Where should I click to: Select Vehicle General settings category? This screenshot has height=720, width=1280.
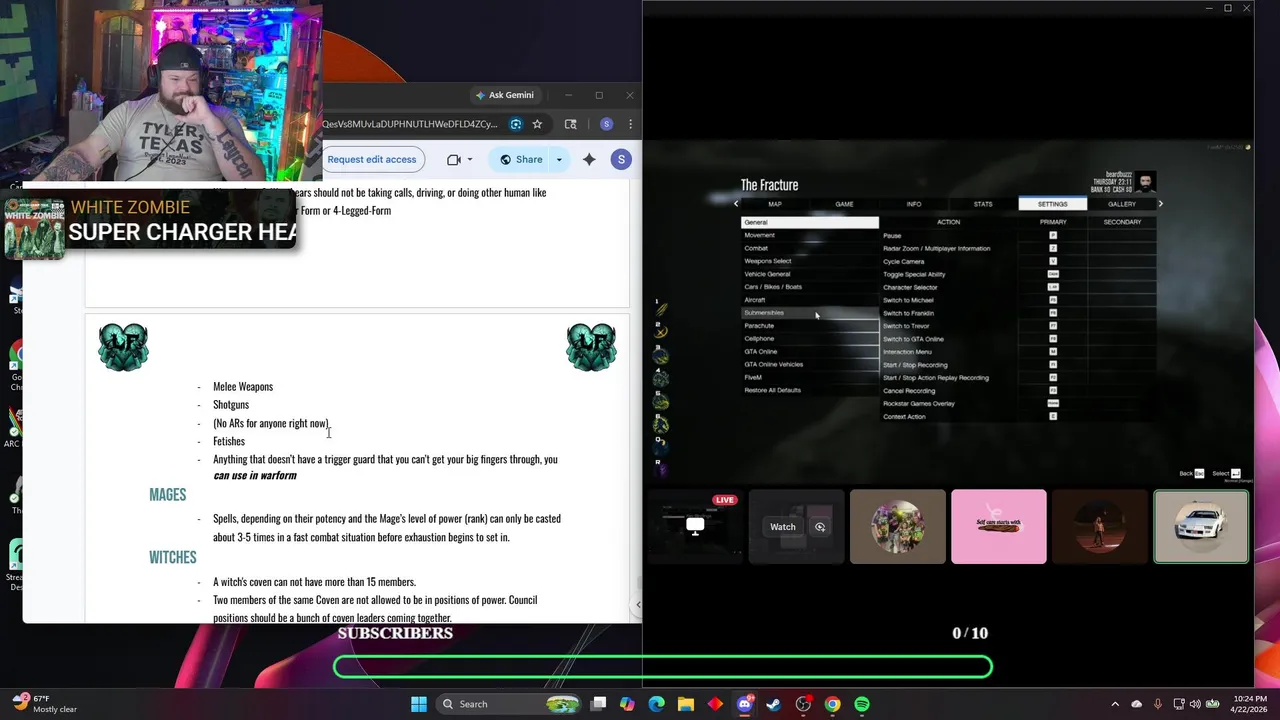[810, 274]
